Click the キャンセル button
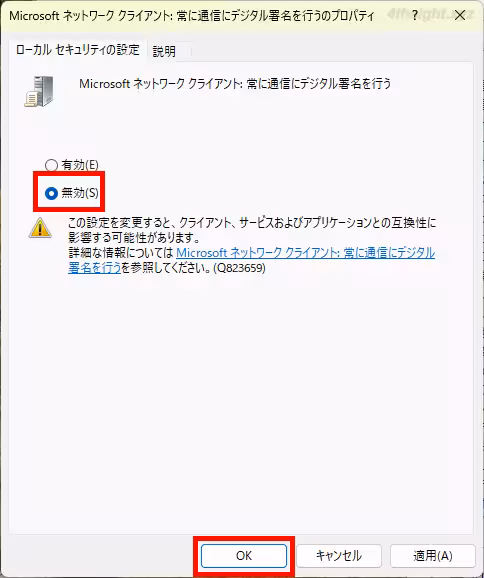 click(x=339, y=556)
